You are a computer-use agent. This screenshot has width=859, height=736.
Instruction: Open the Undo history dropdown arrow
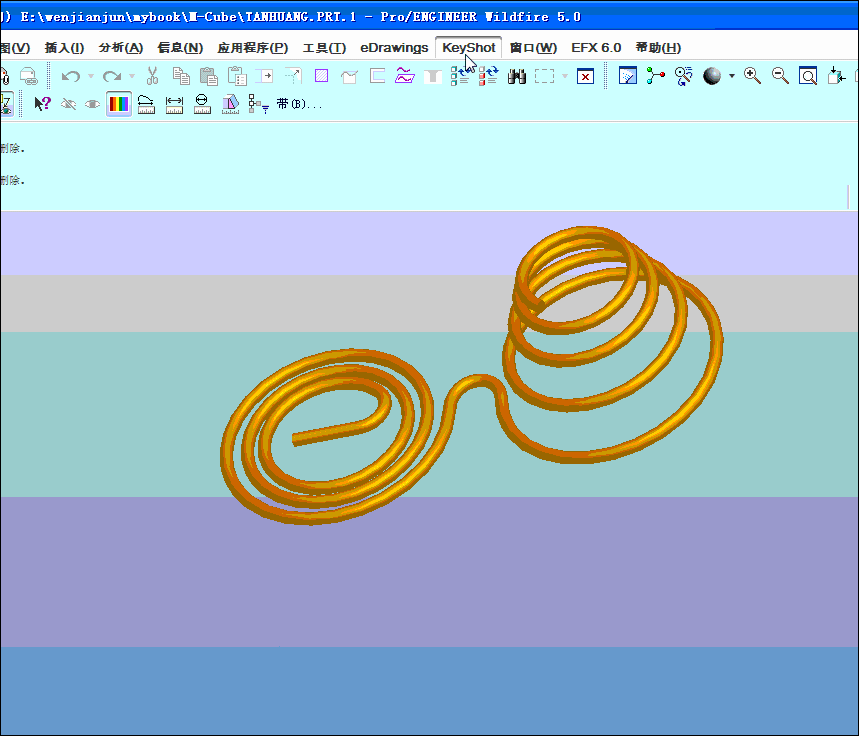point(91,76)
